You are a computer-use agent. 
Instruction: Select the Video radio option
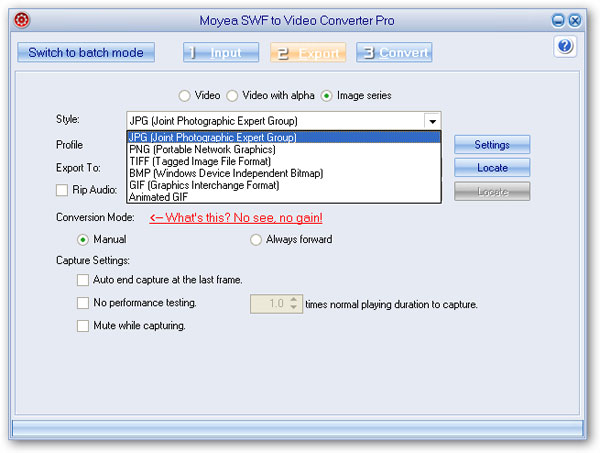pos(184,96)
